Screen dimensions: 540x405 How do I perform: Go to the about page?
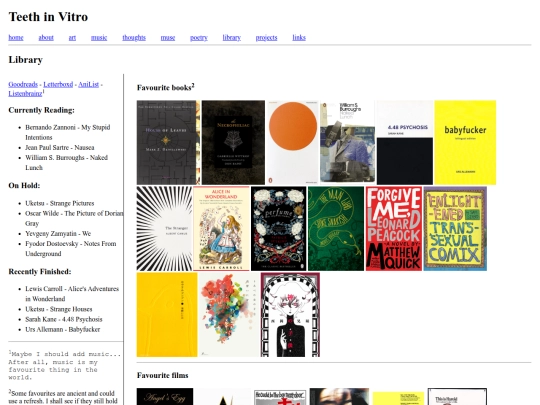pos(46,38)
